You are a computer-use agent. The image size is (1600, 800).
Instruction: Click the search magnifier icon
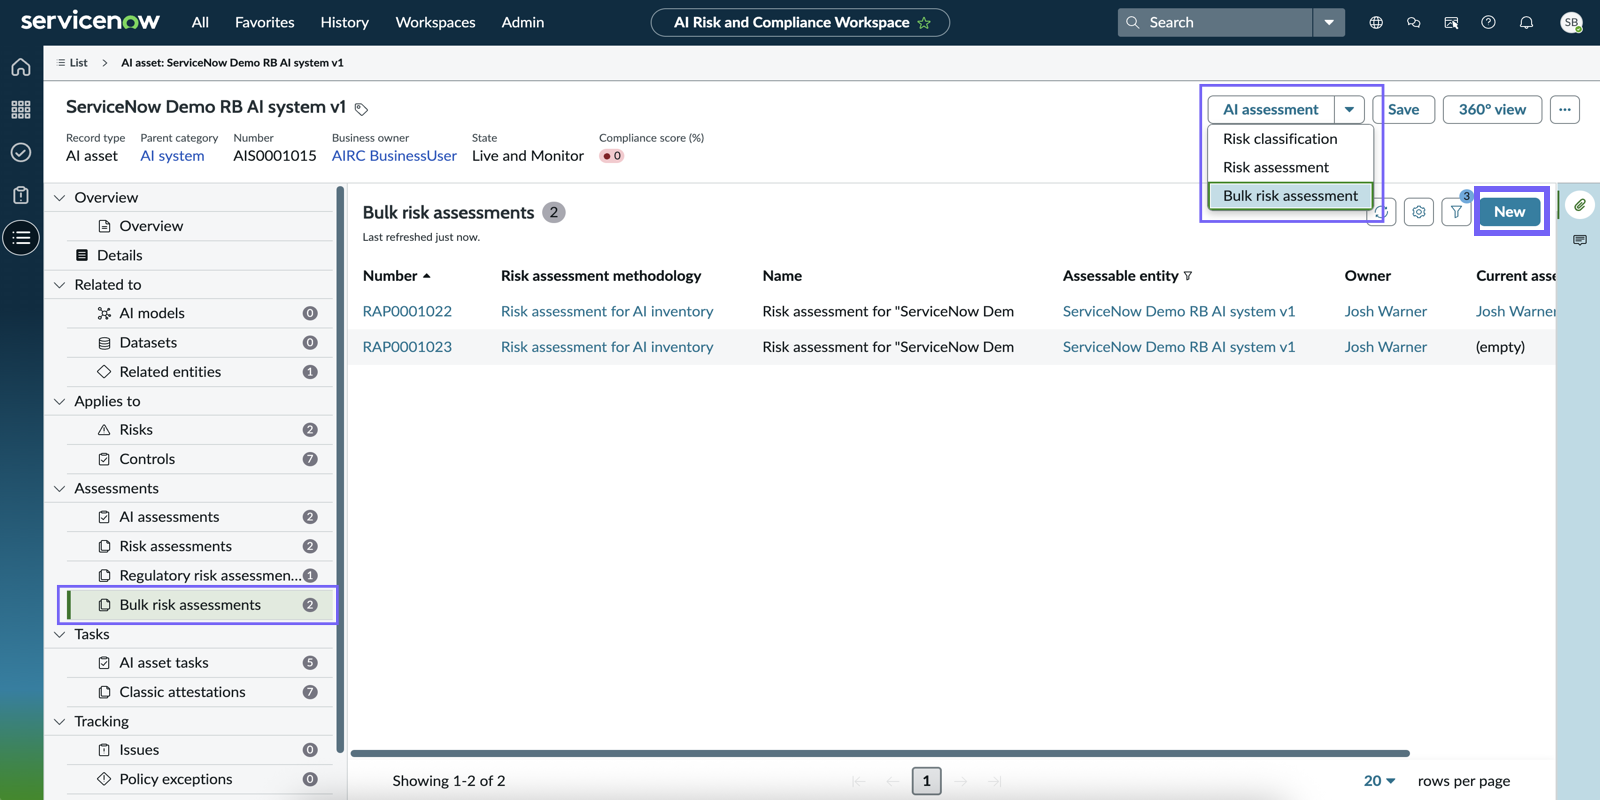pos(1133,22)
